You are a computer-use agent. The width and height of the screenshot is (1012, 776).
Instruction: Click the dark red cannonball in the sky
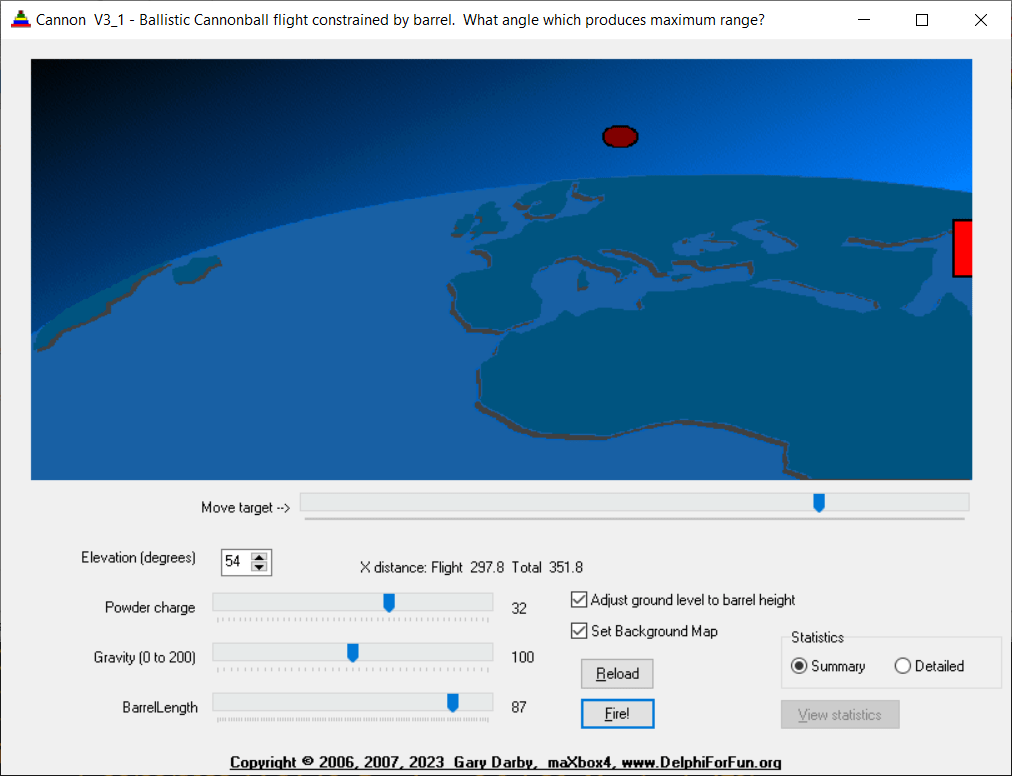620,137
